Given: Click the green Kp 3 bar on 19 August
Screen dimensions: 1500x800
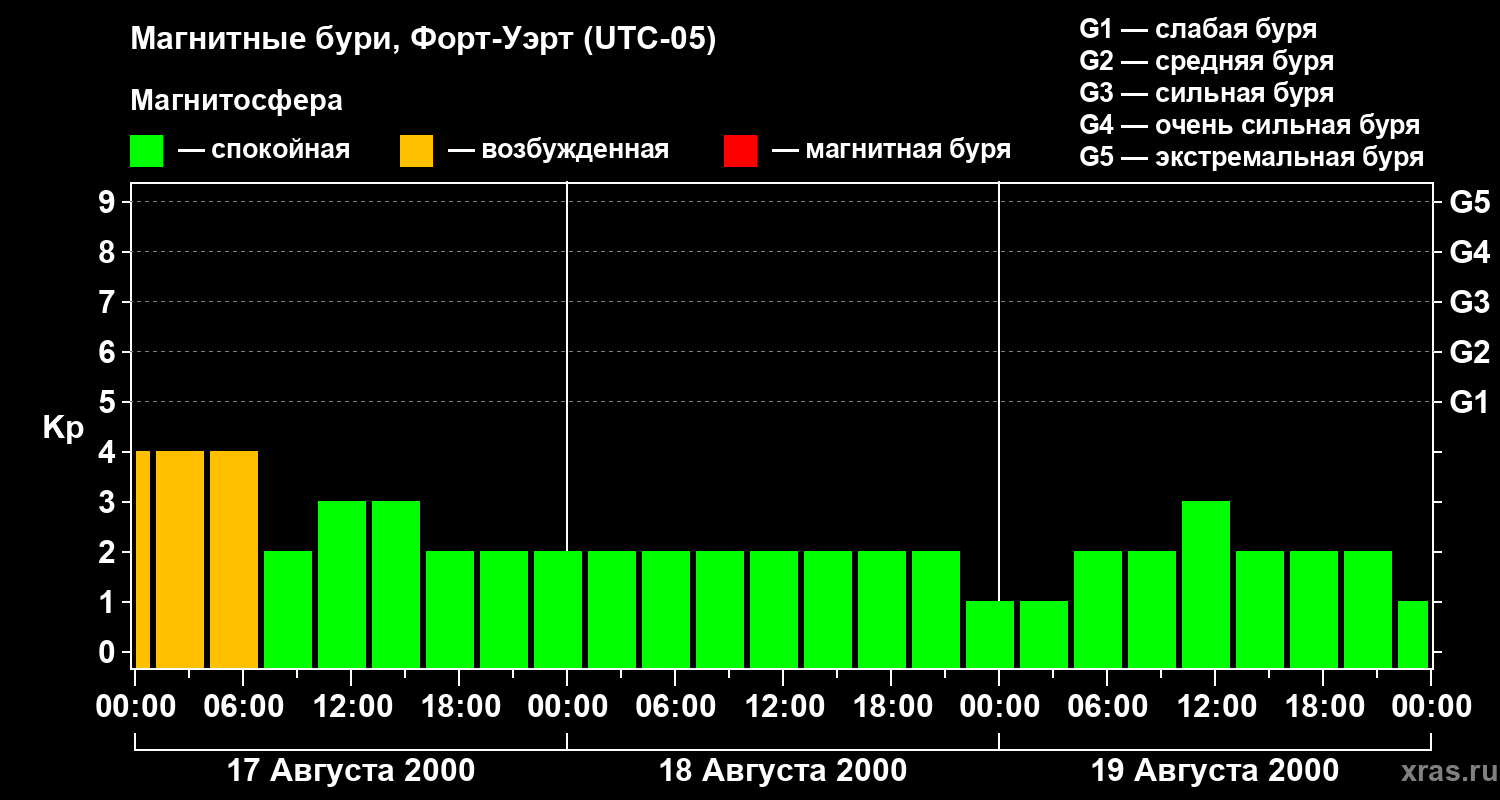Looking at the screenshot, I should tap(1206, 584).
